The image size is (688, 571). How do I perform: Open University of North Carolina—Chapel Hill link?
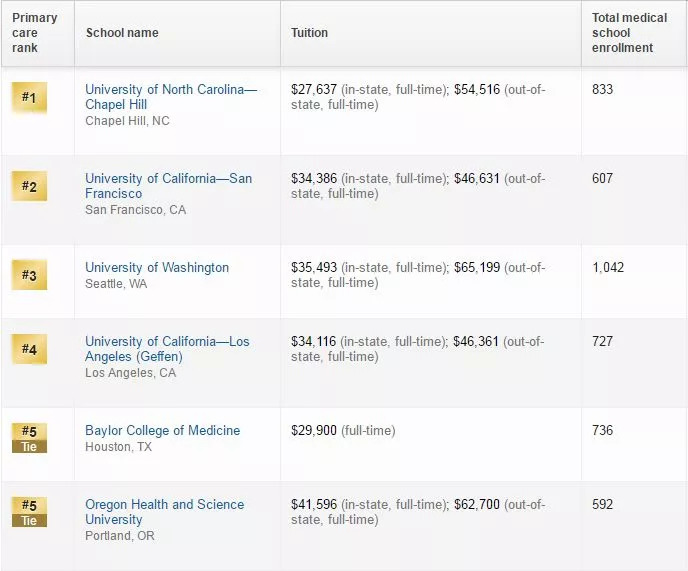click(171, 97)
